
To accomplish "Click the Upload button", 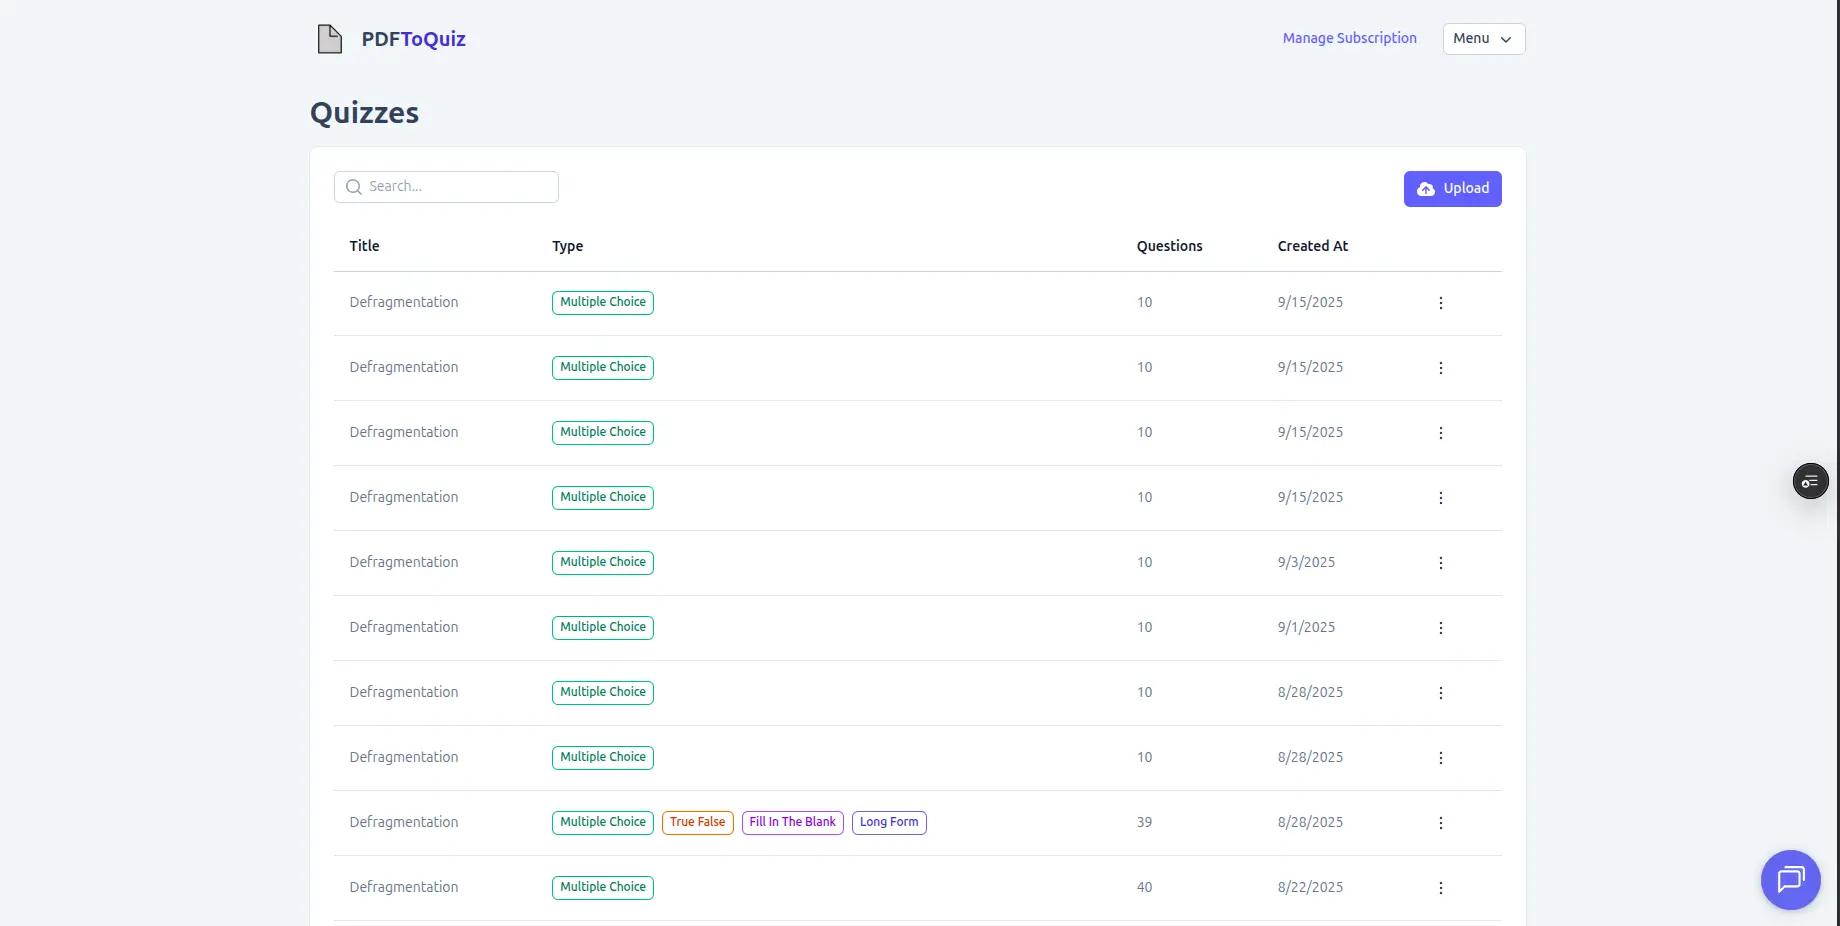I will pos(1452,189).
